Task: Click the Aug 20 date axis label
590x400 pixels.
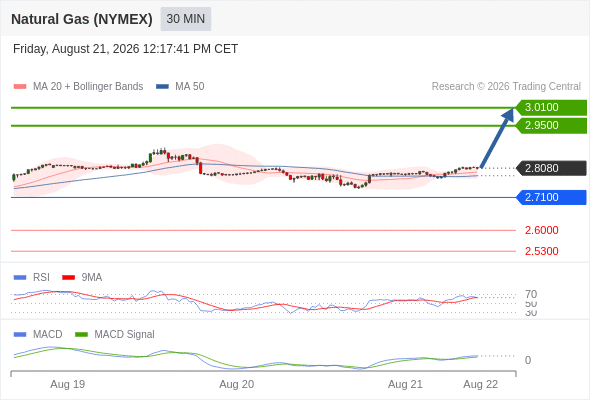Action: pos(237,385)
